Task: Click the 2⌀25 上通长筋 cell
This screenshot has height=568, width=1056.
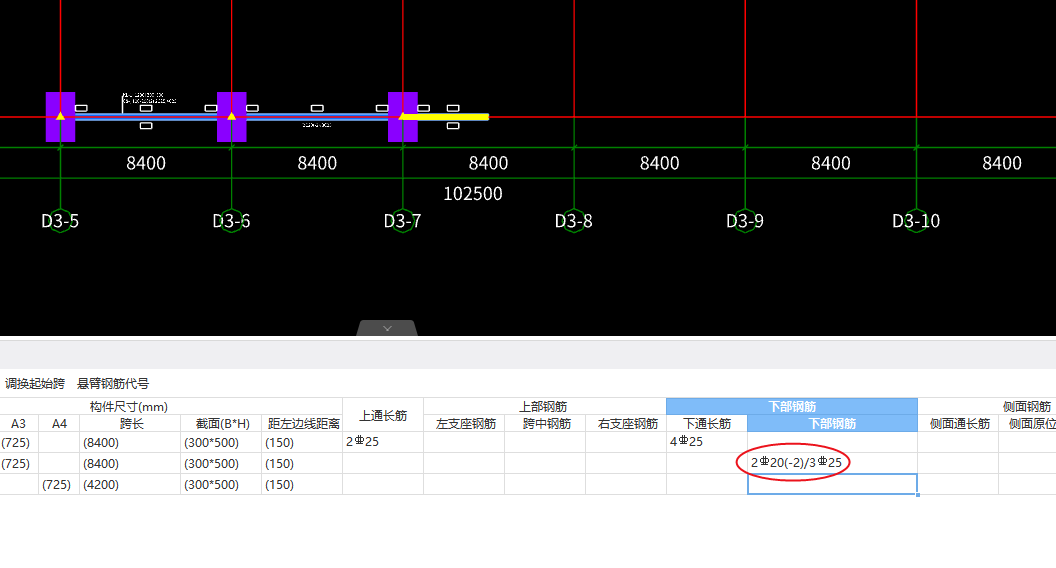Action: (383, 442)
